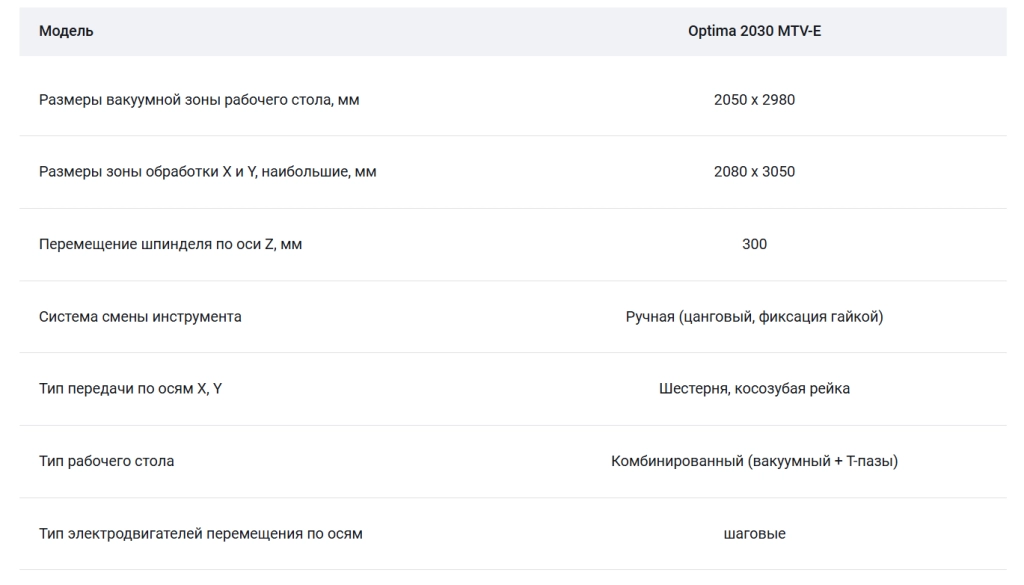1024x585 pixels.
Task: Select the 'Optima 2030 MTV-E' header value
Action: coord(754,31)
